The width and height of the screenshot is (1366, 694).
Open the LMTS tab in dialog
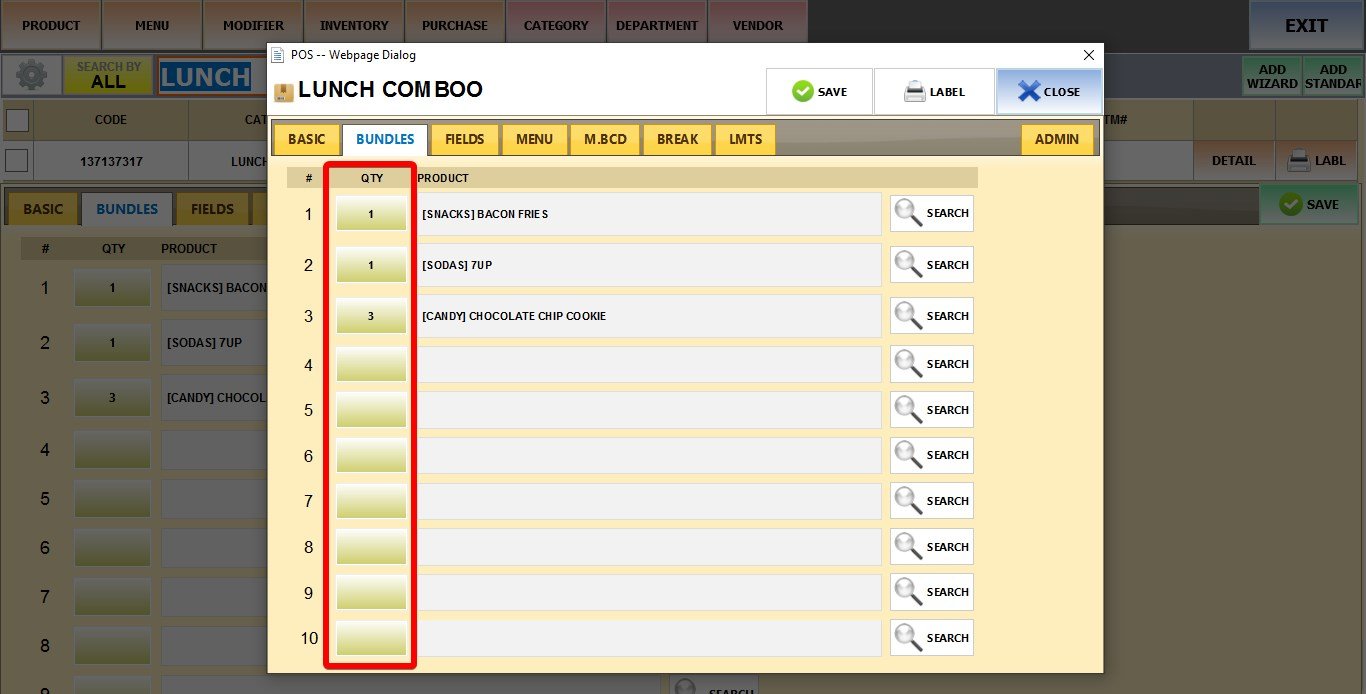[x=745, y=139]
